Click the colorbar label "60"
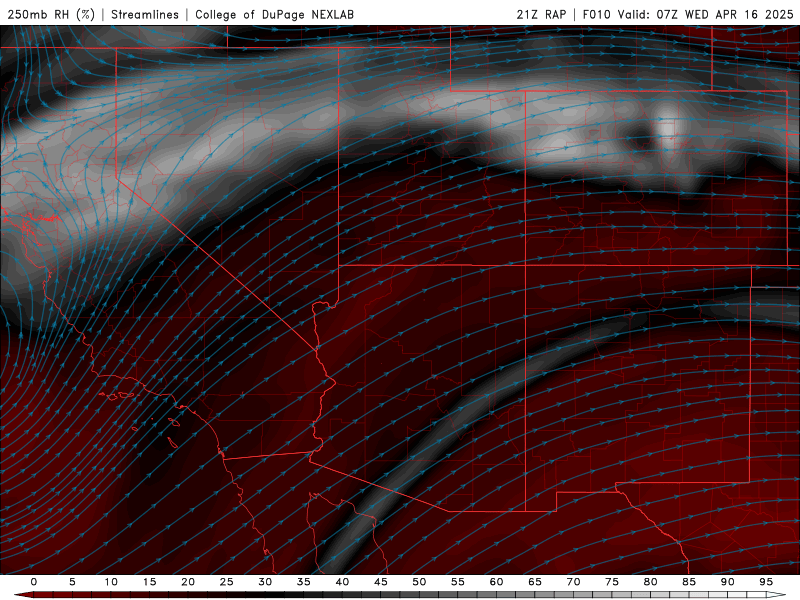 [x=496, y=582]
